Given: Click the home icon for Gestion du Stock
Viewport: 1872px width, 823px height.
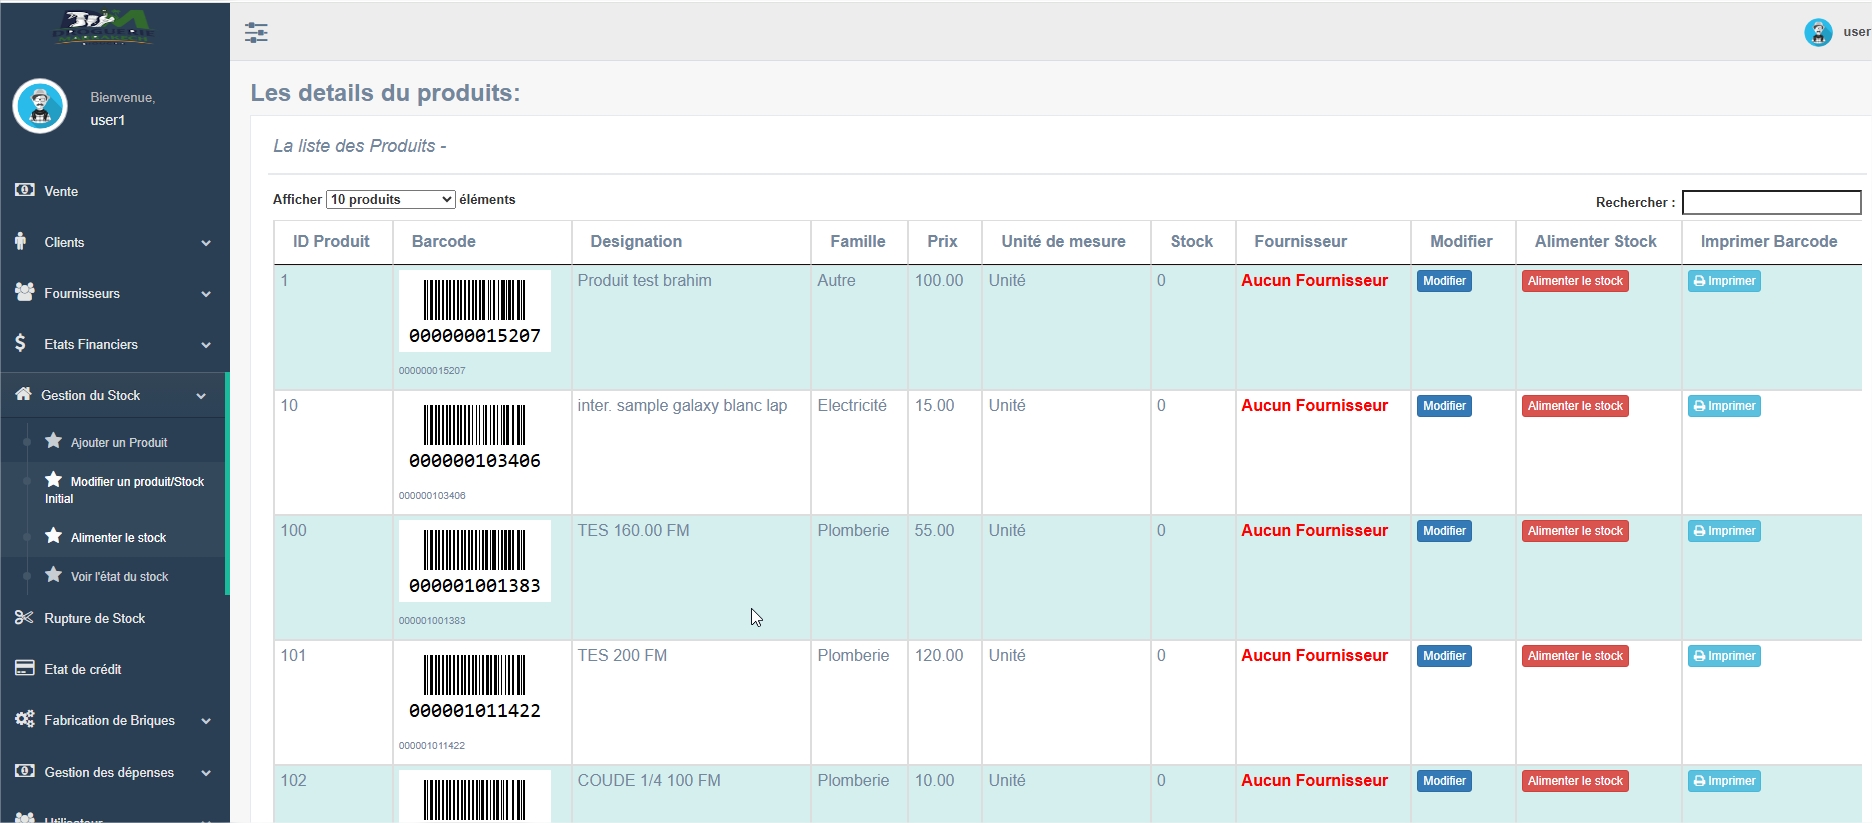Looking at the screenshot, I should 23,395.
